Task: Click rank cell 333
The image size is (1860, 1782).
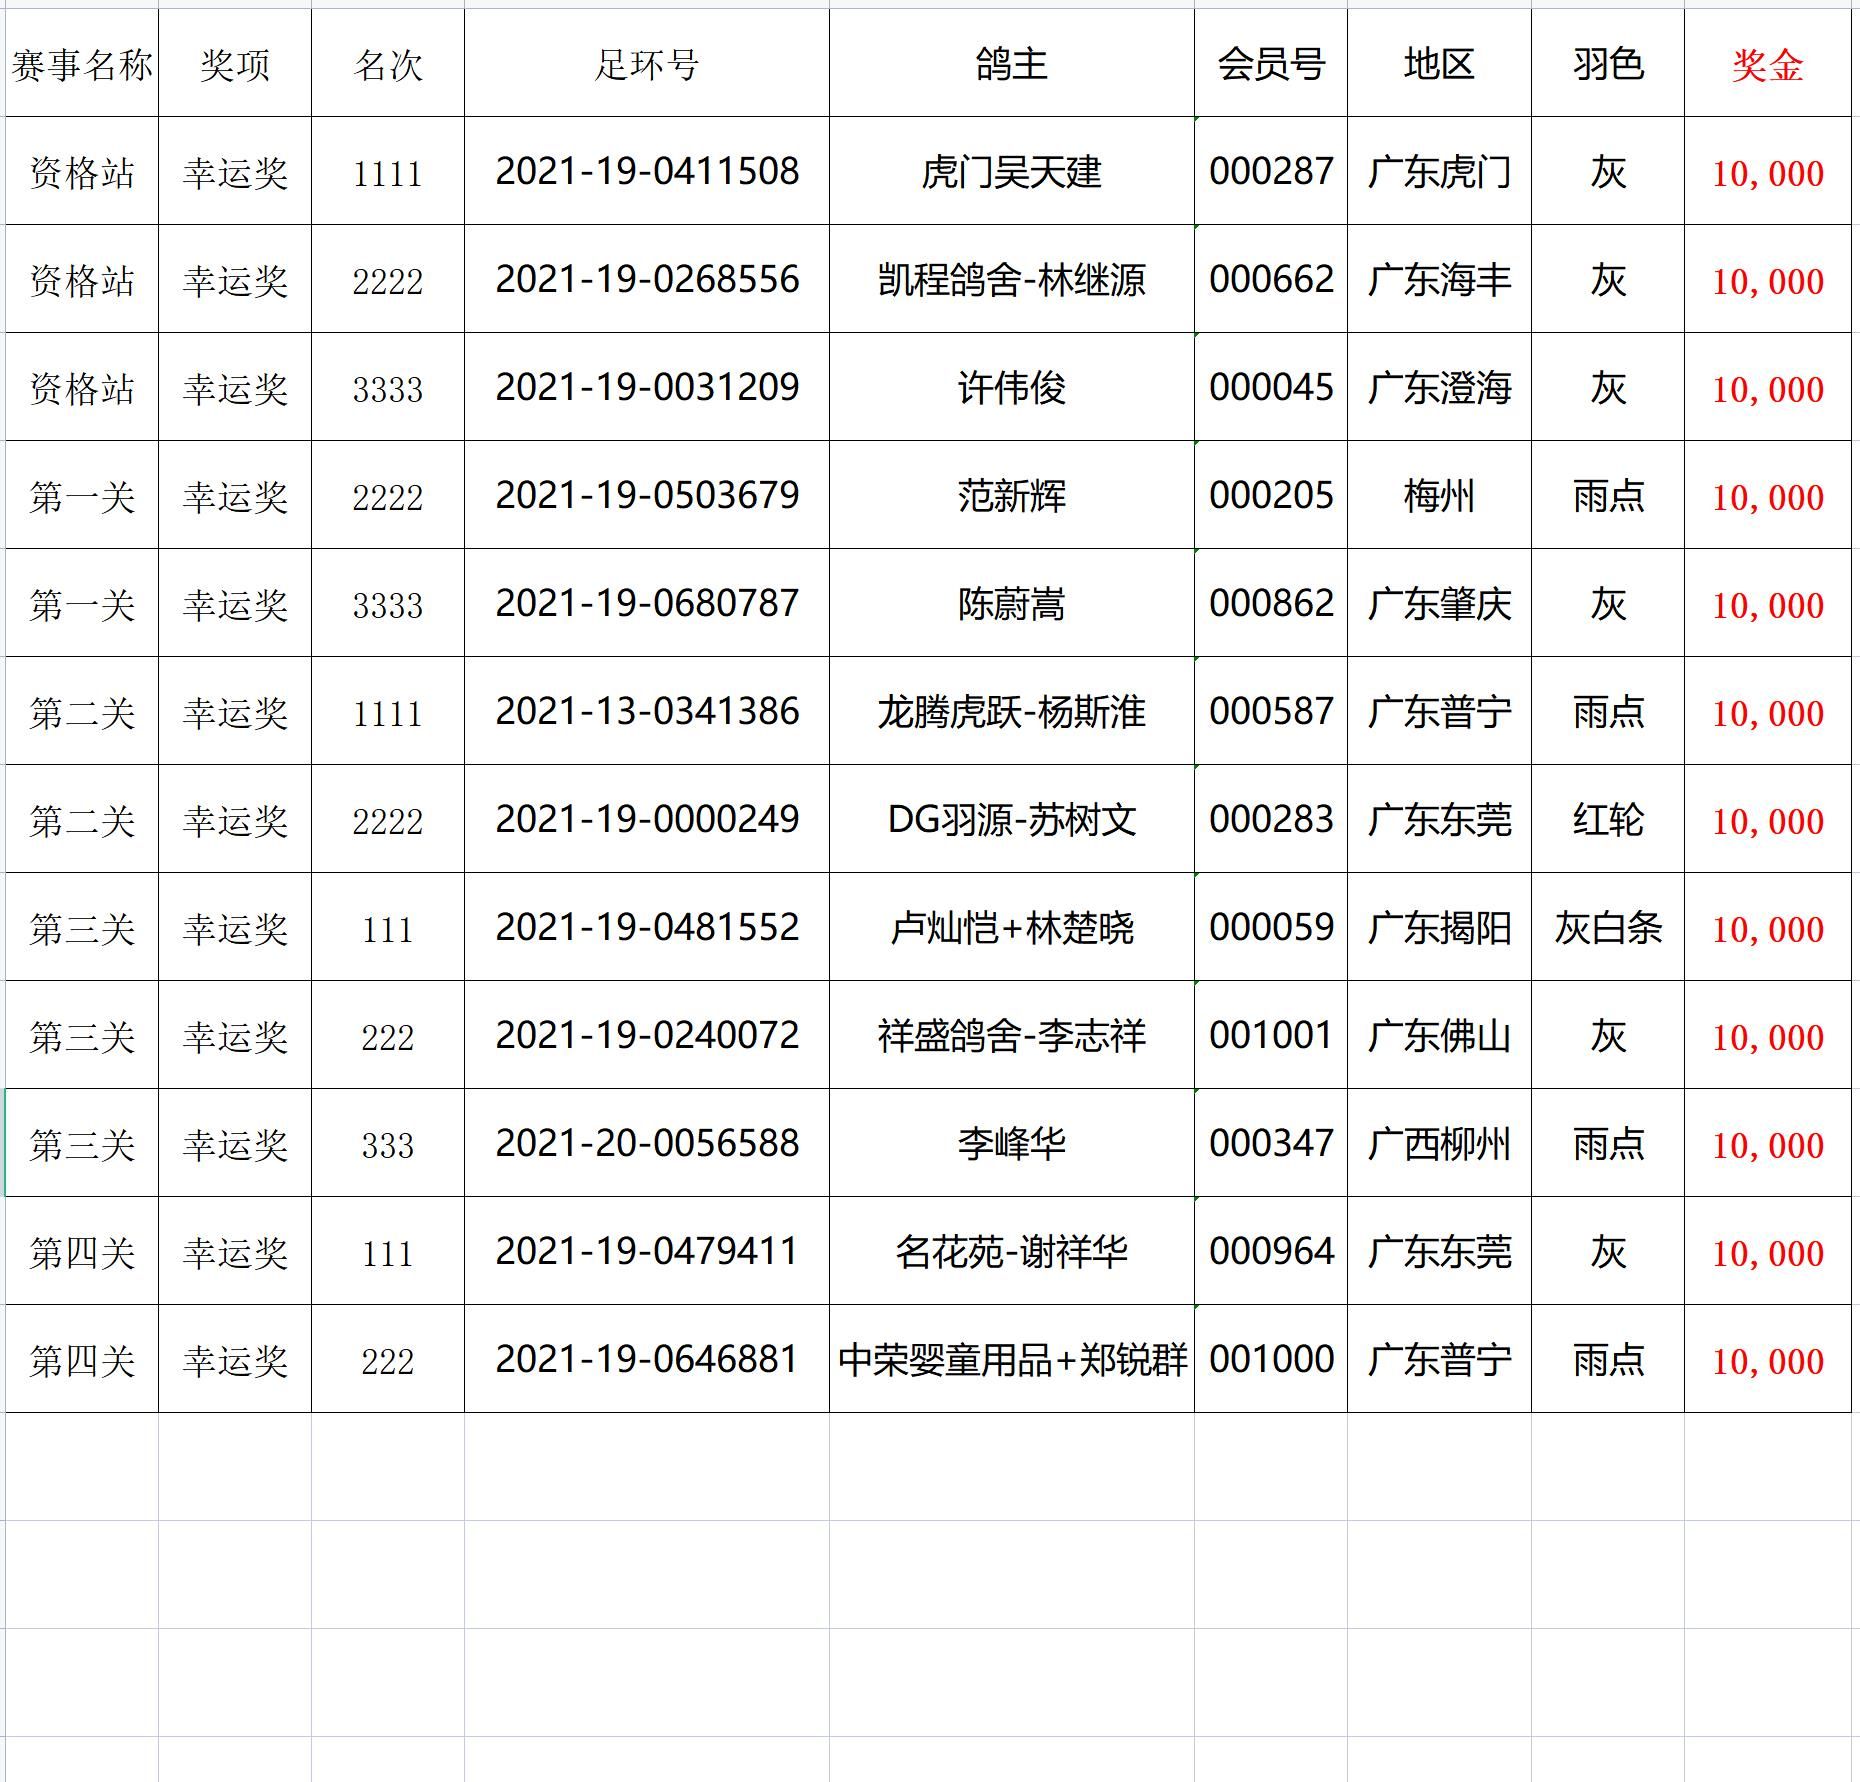Action: pyautogui.click(x=388, y=1143)
